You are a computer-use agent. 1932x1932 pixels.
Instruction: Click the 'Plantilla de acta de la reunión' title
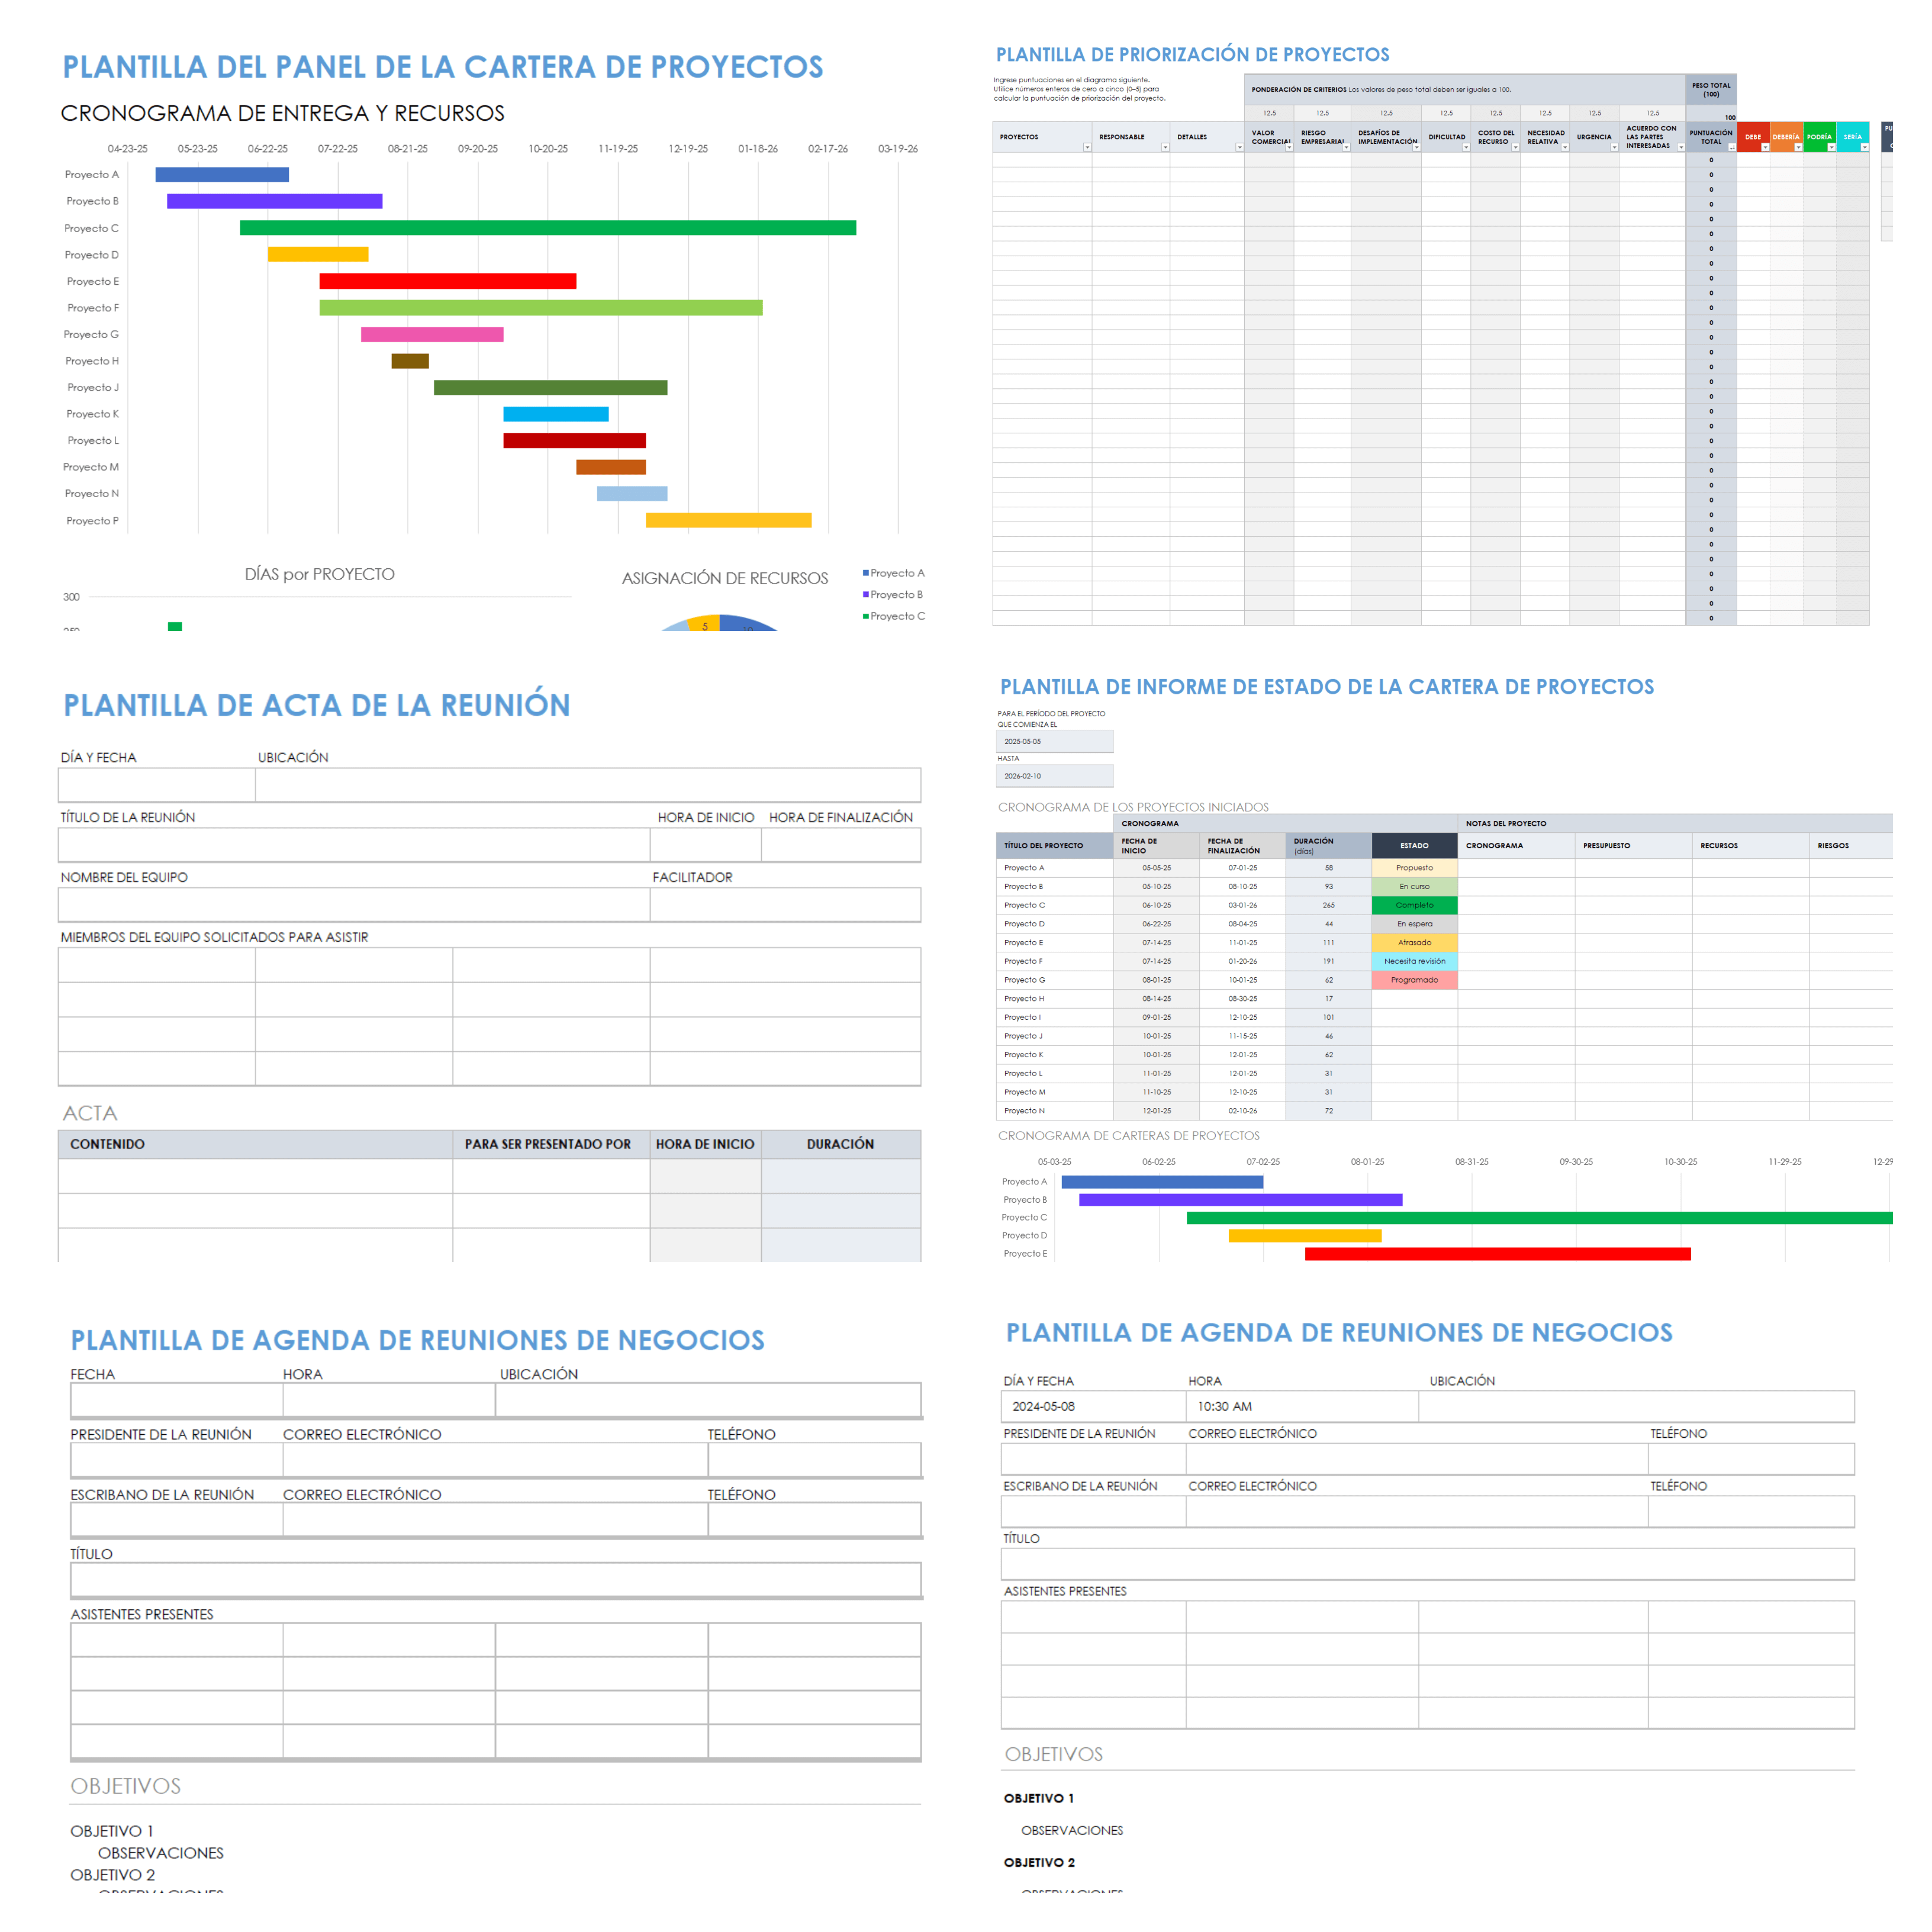tap(317, 705)
